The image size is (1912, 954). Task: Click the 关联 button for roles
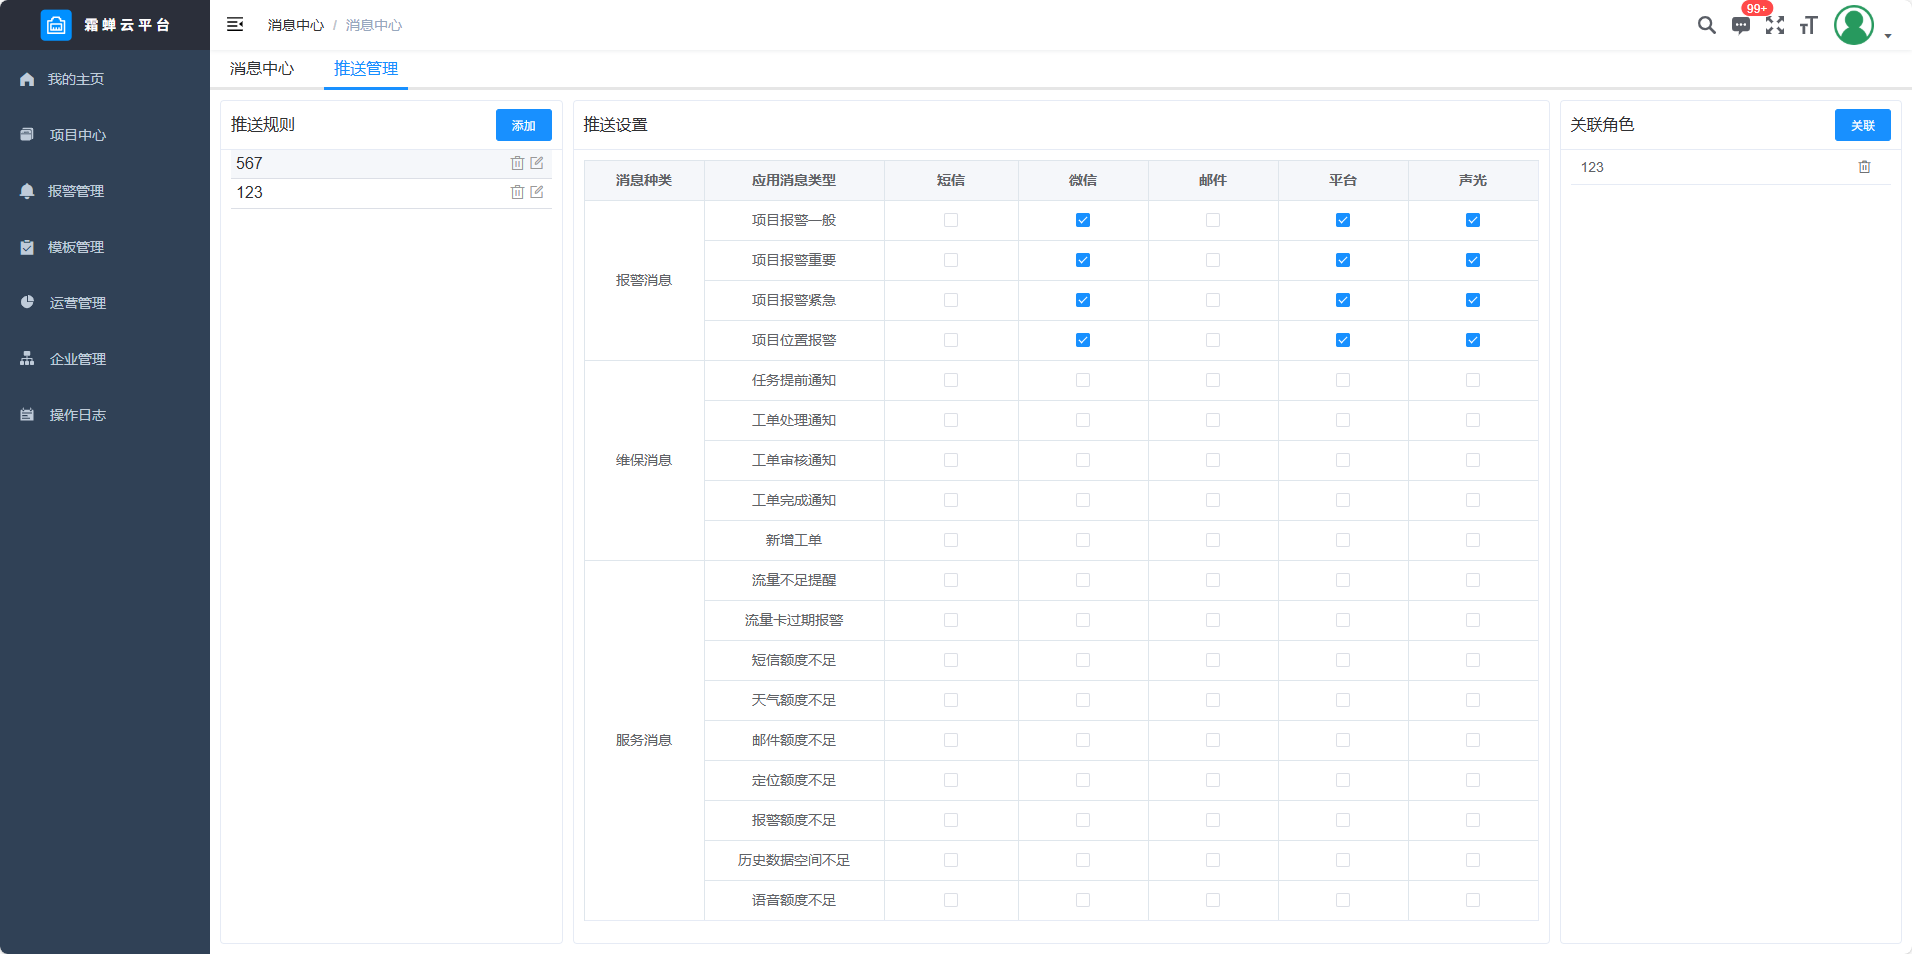pyautogui.click(x=1862, y=125)
